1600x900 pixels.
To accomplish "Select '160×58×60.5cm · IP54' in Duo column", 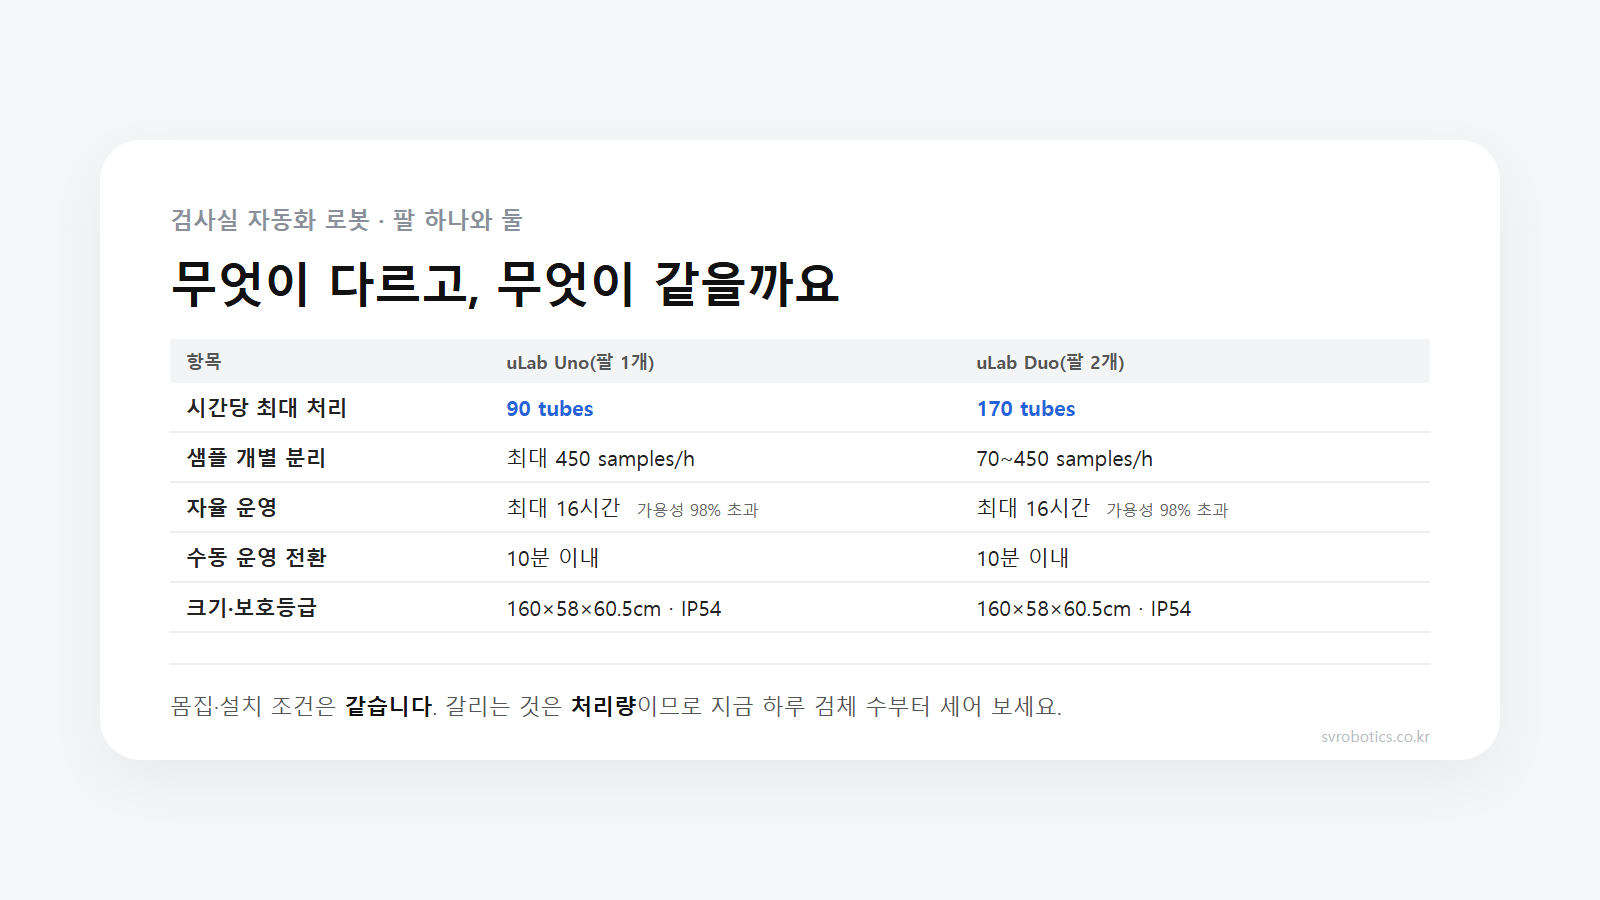I will (x=1083, y=609).
